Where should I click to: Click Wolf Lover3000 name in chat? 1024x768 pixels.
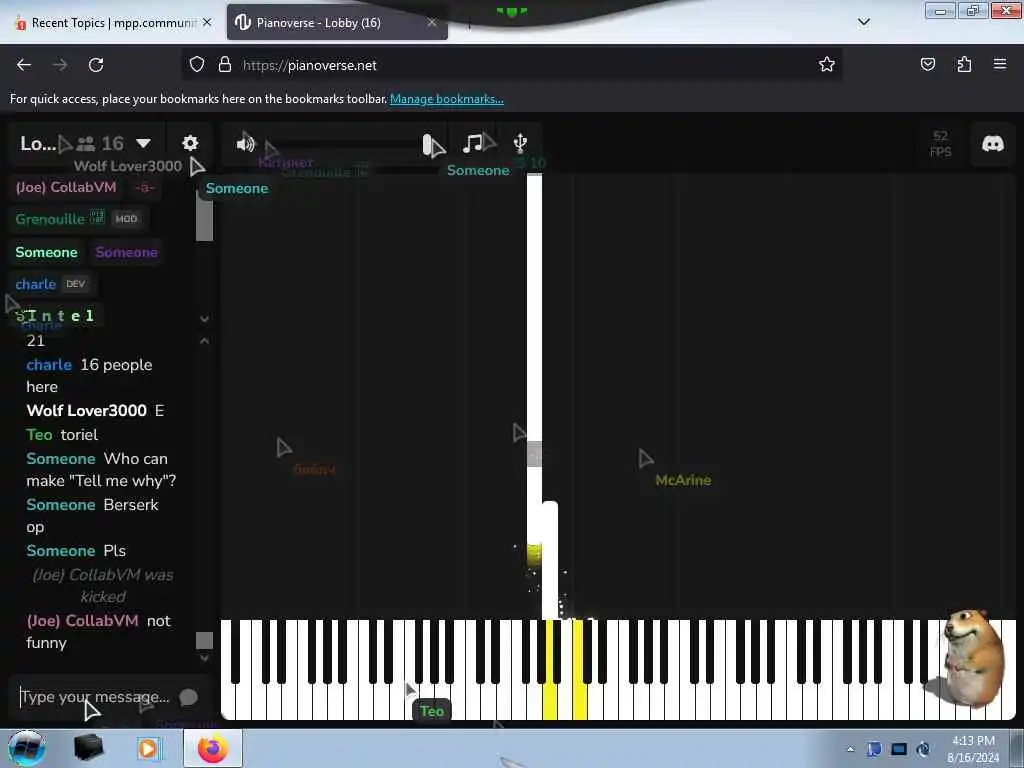(87, 411)
